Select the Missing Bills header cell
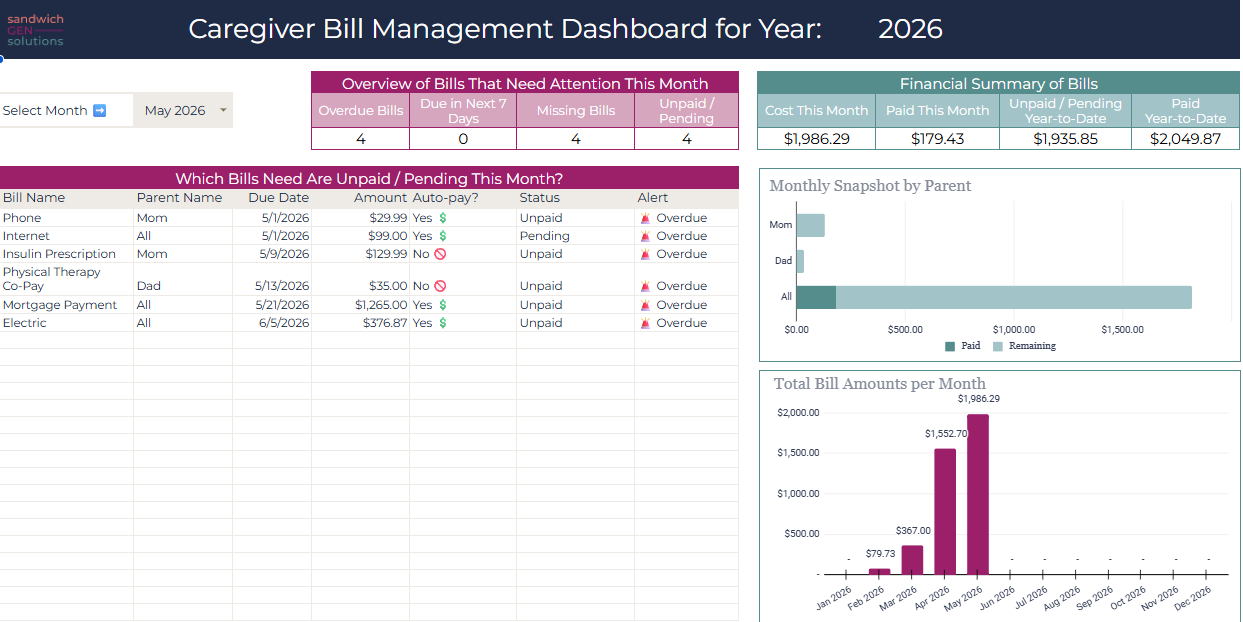This screenshot has width=1243, height=622. click(575, 111)
